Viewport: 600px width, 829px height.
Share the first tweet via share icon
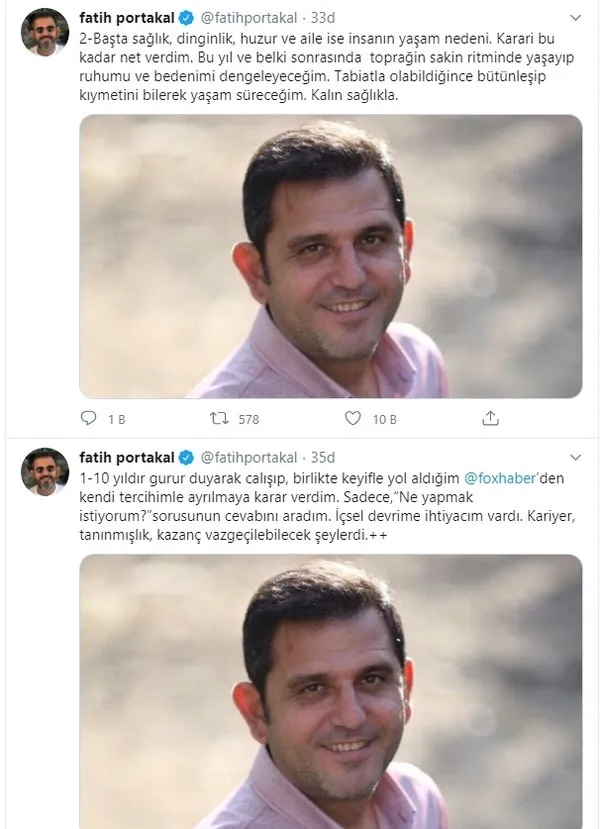click(x=490, y=418)
